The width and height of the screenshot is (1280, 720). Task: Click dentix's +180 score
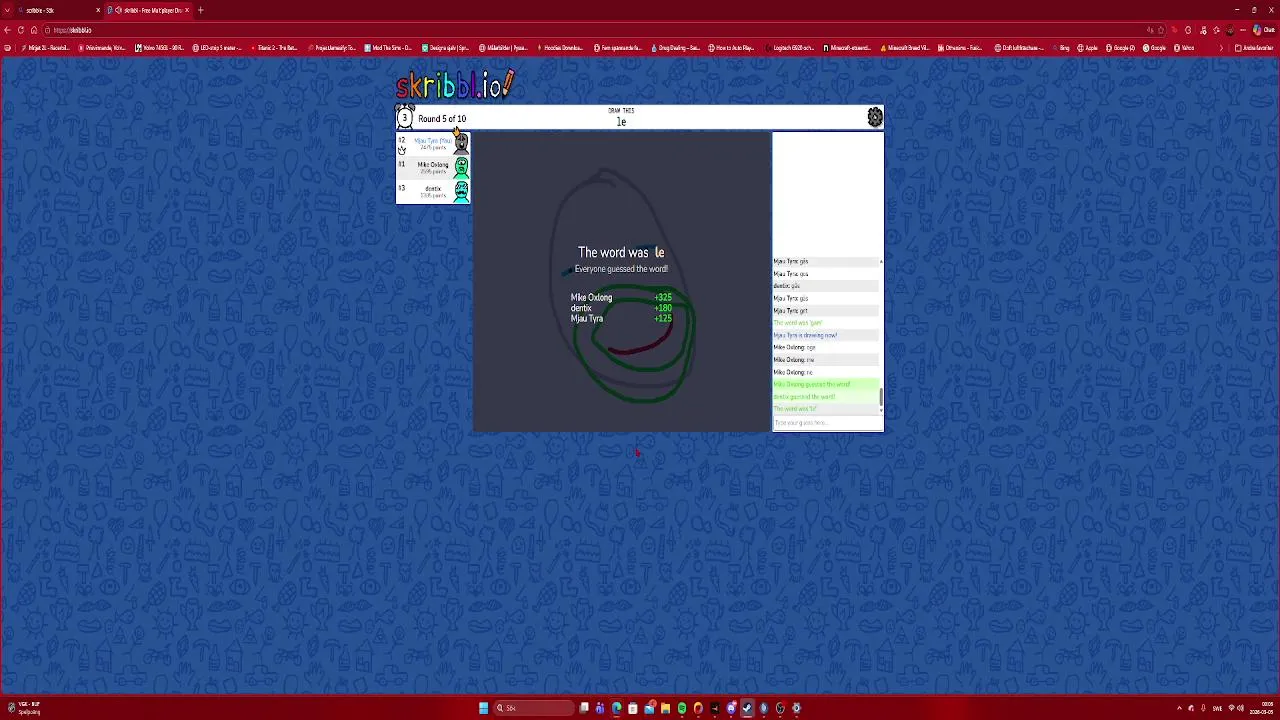(x=663, y=308)
